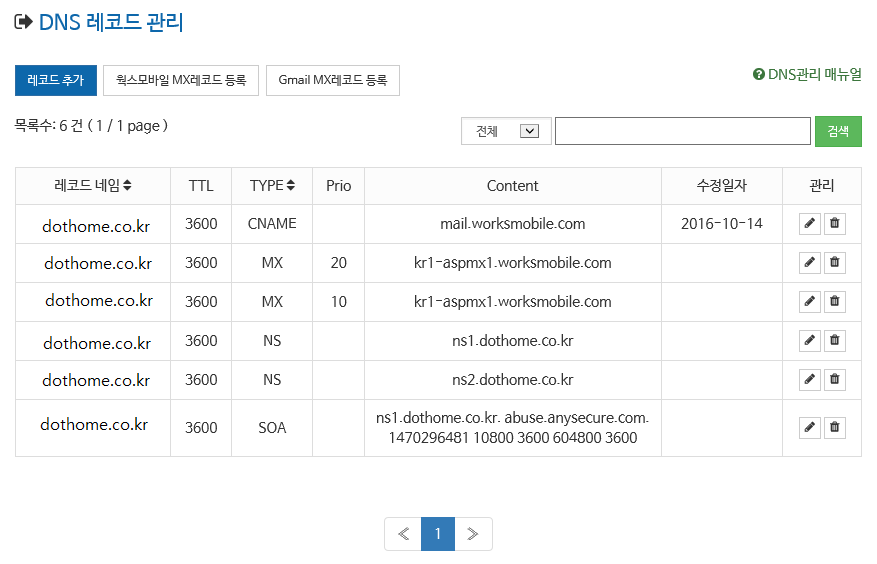Click the SOA type cell
The image size is (877, 564).
pos(272,428)
